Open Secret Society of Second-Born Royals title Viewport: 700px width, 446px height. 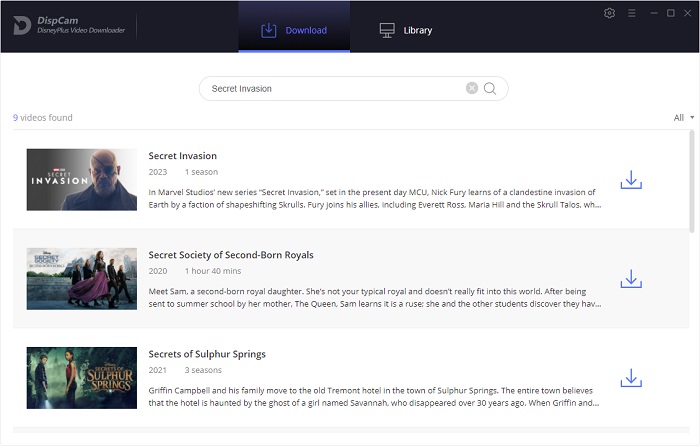pyautogui.click(x=230, y=255)
